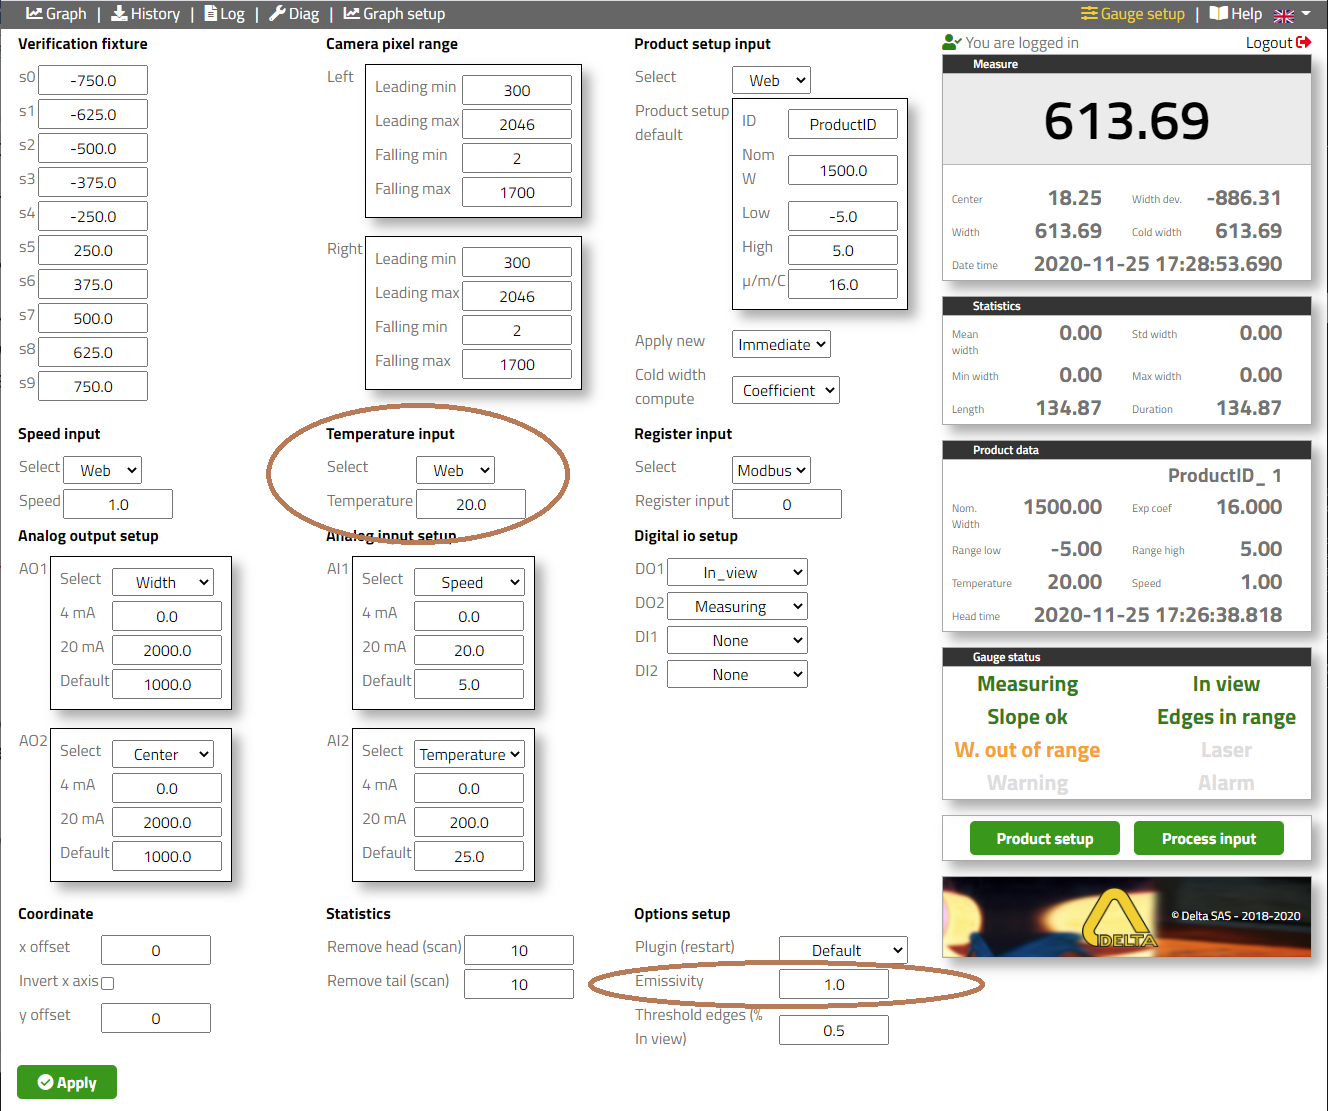Screen dimensions: 1328x1111
Task: Click the History download icon
Action: coord(119,14)
